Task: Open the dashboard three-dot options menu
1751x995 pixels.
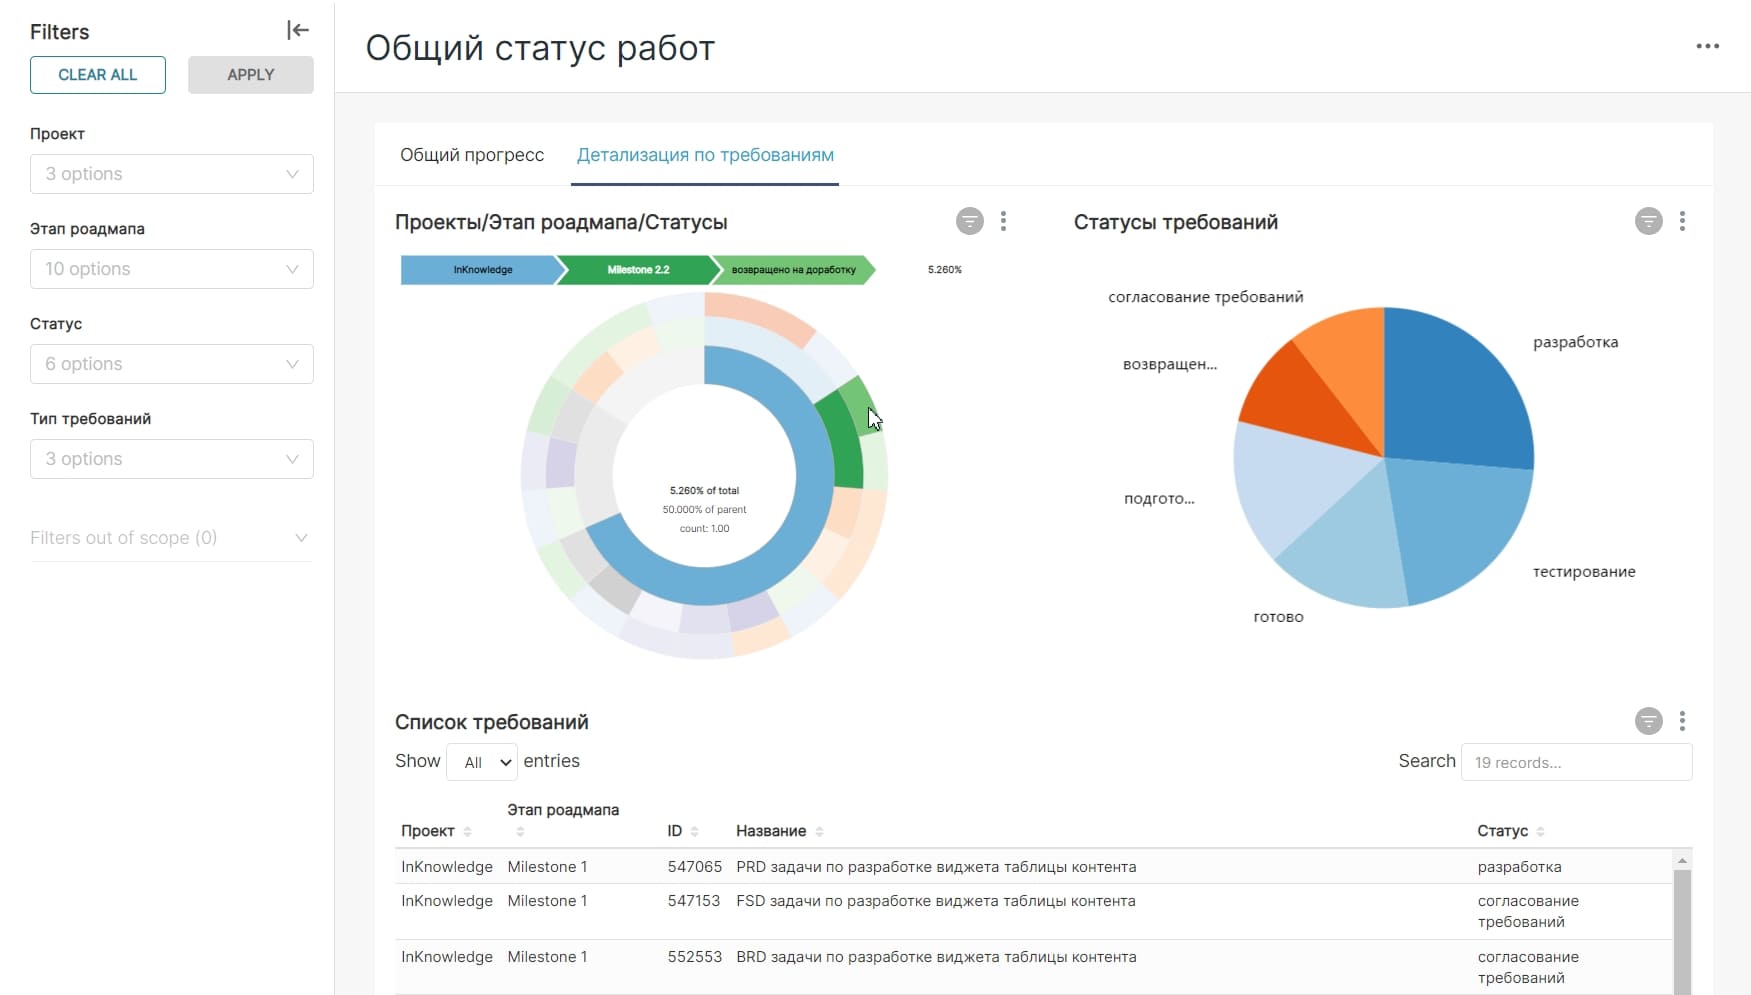Action: [1707, 46]
